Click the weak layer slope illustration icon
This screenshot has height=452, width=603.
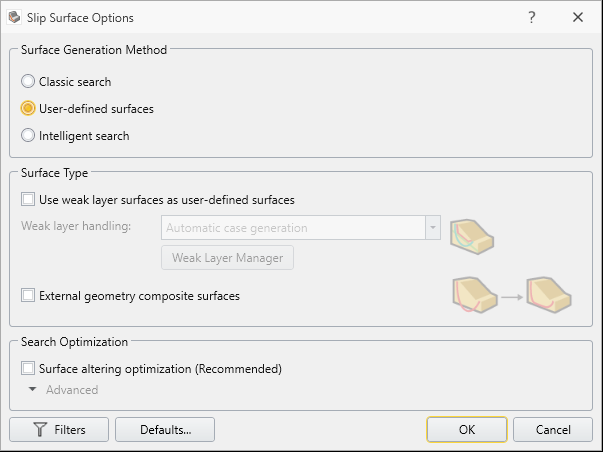[472, 237]
